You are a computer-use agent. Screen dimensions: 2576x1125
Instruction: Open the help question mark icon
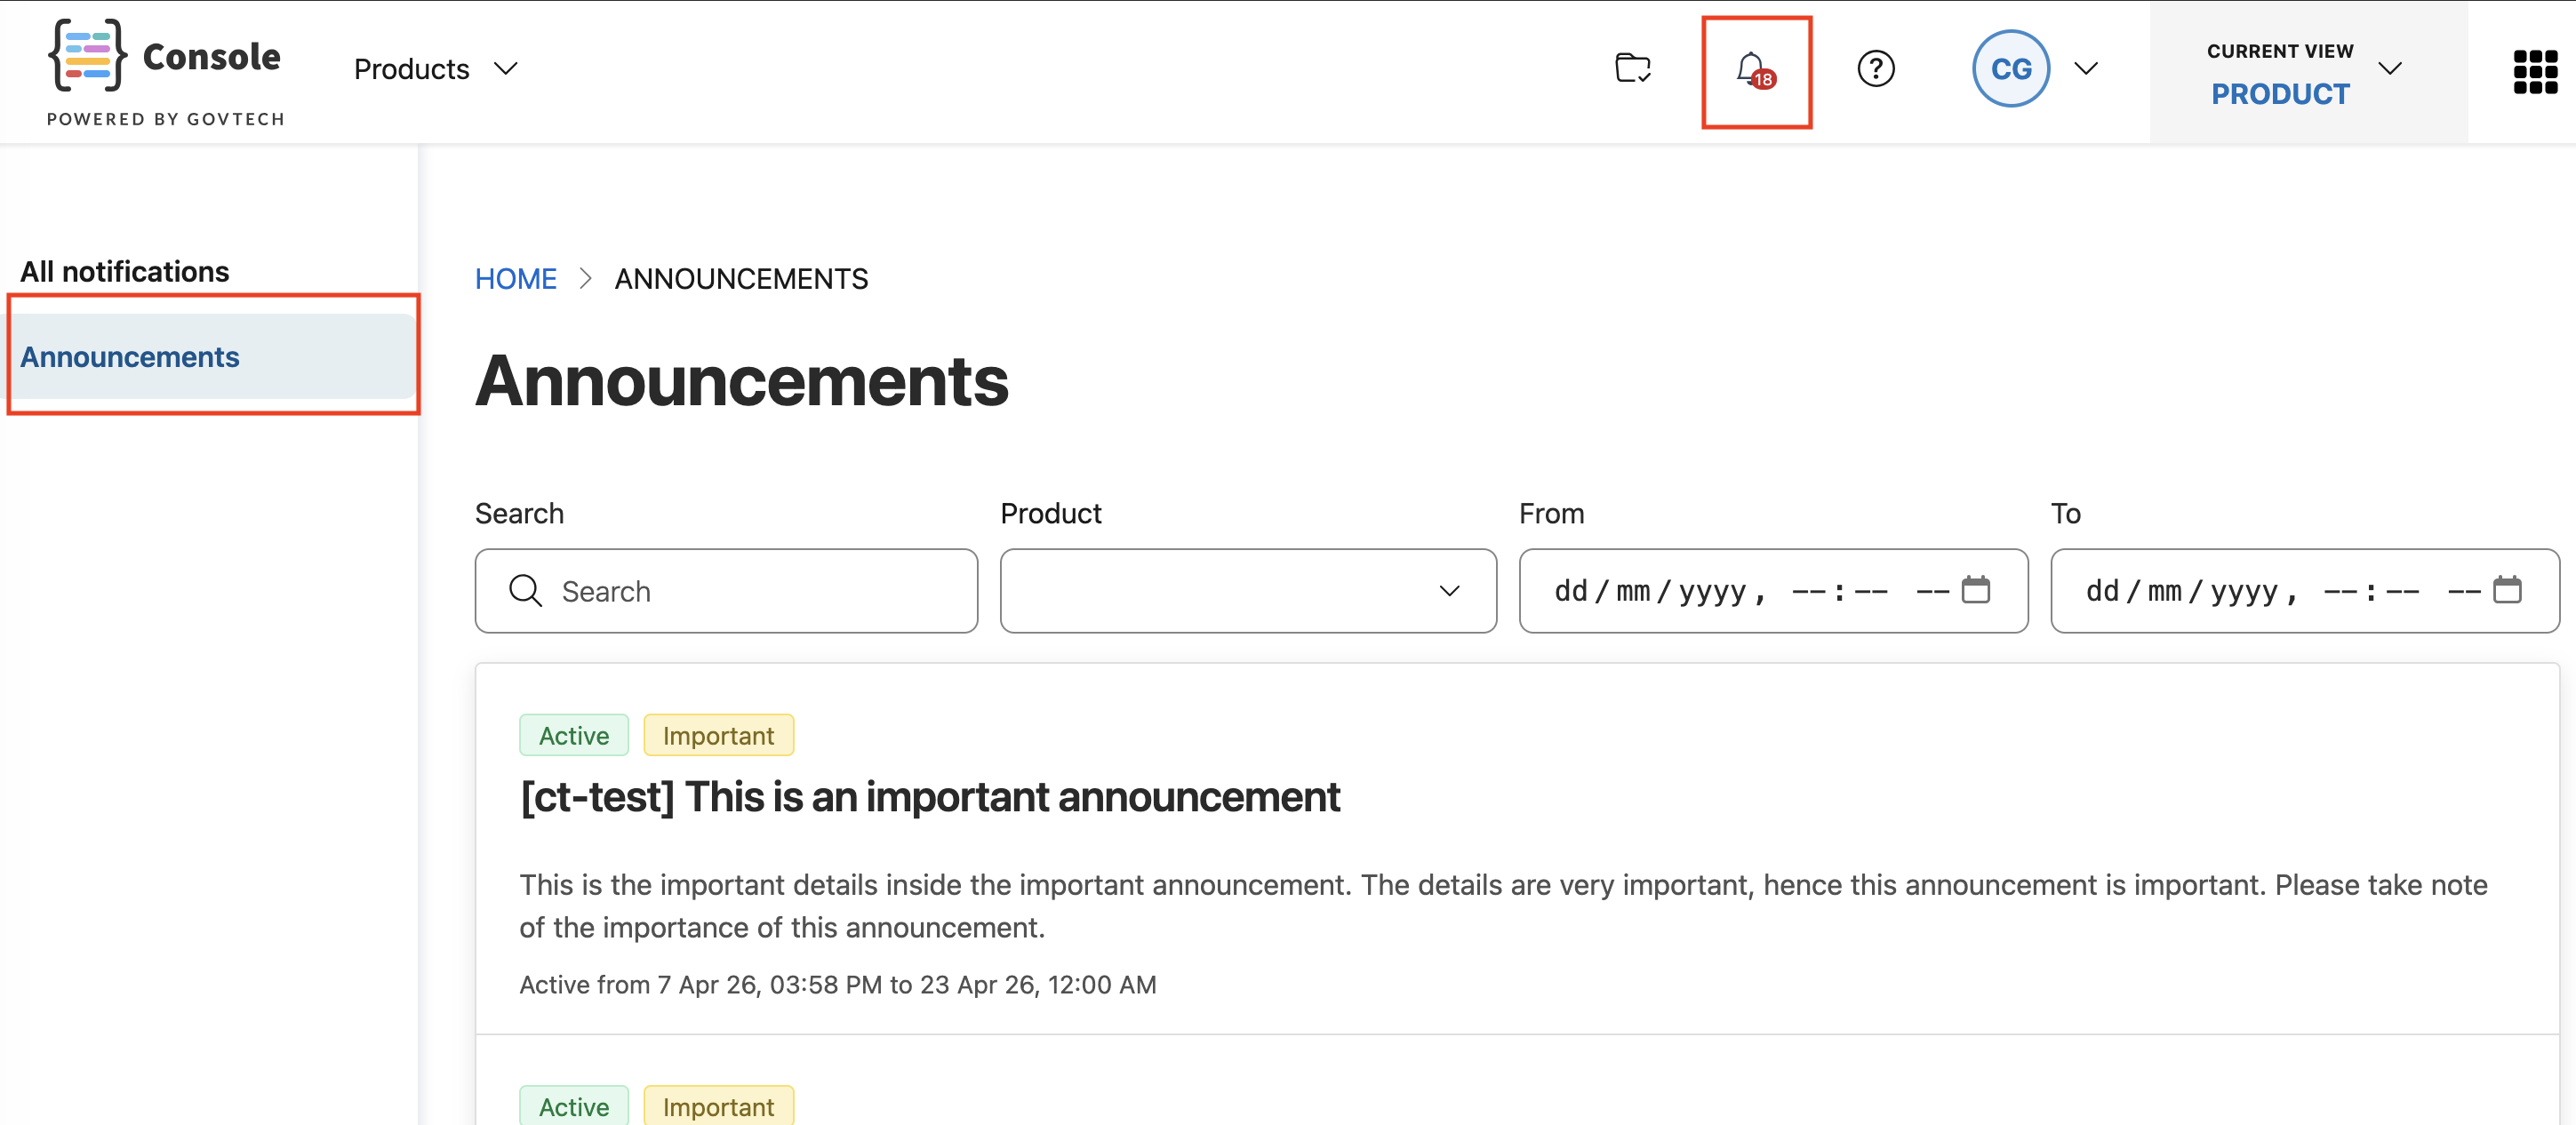pyautogui.click(x=1875, y=68)
